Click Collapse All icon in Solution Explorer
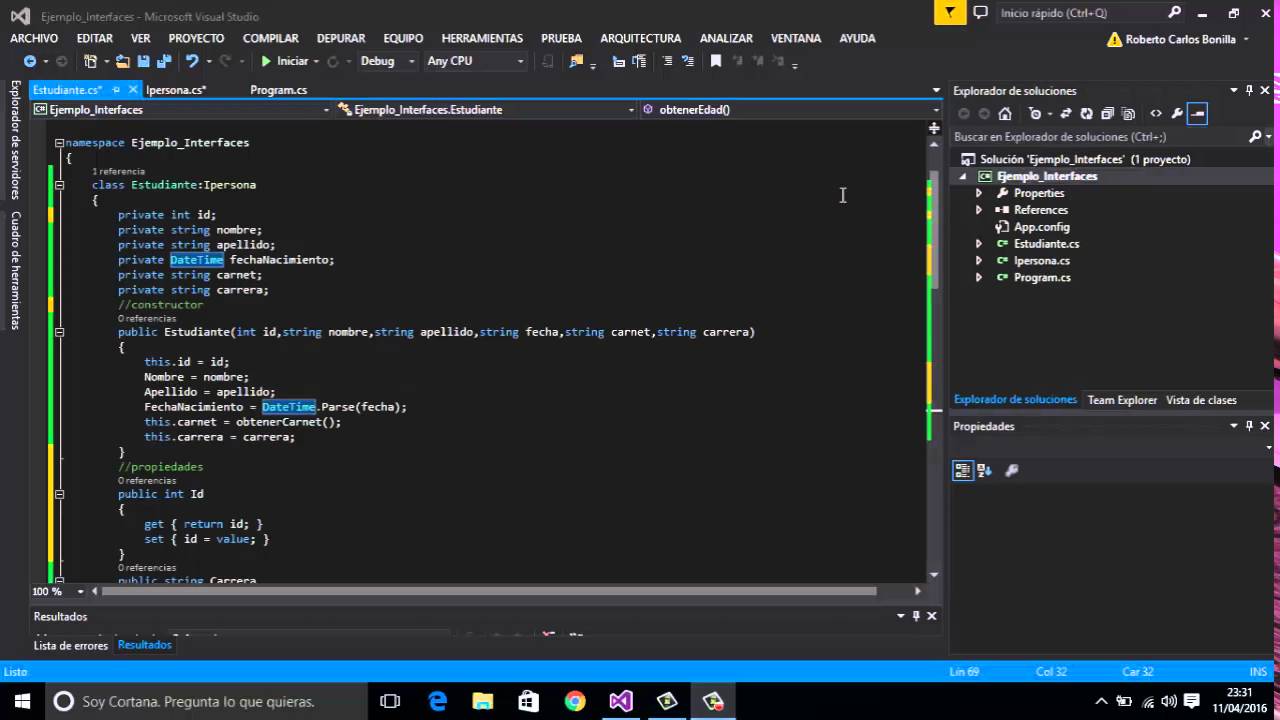 tap(1108, 113)
